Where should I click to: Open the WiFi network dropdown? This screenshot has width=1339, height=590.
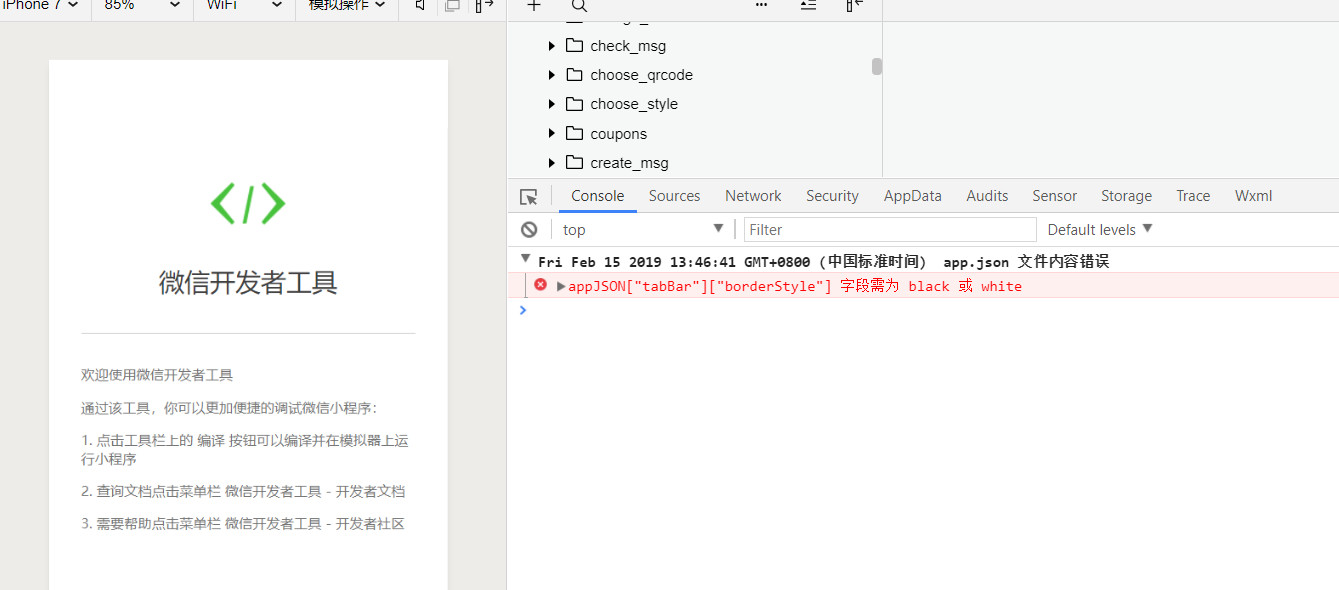click(244, 5)
